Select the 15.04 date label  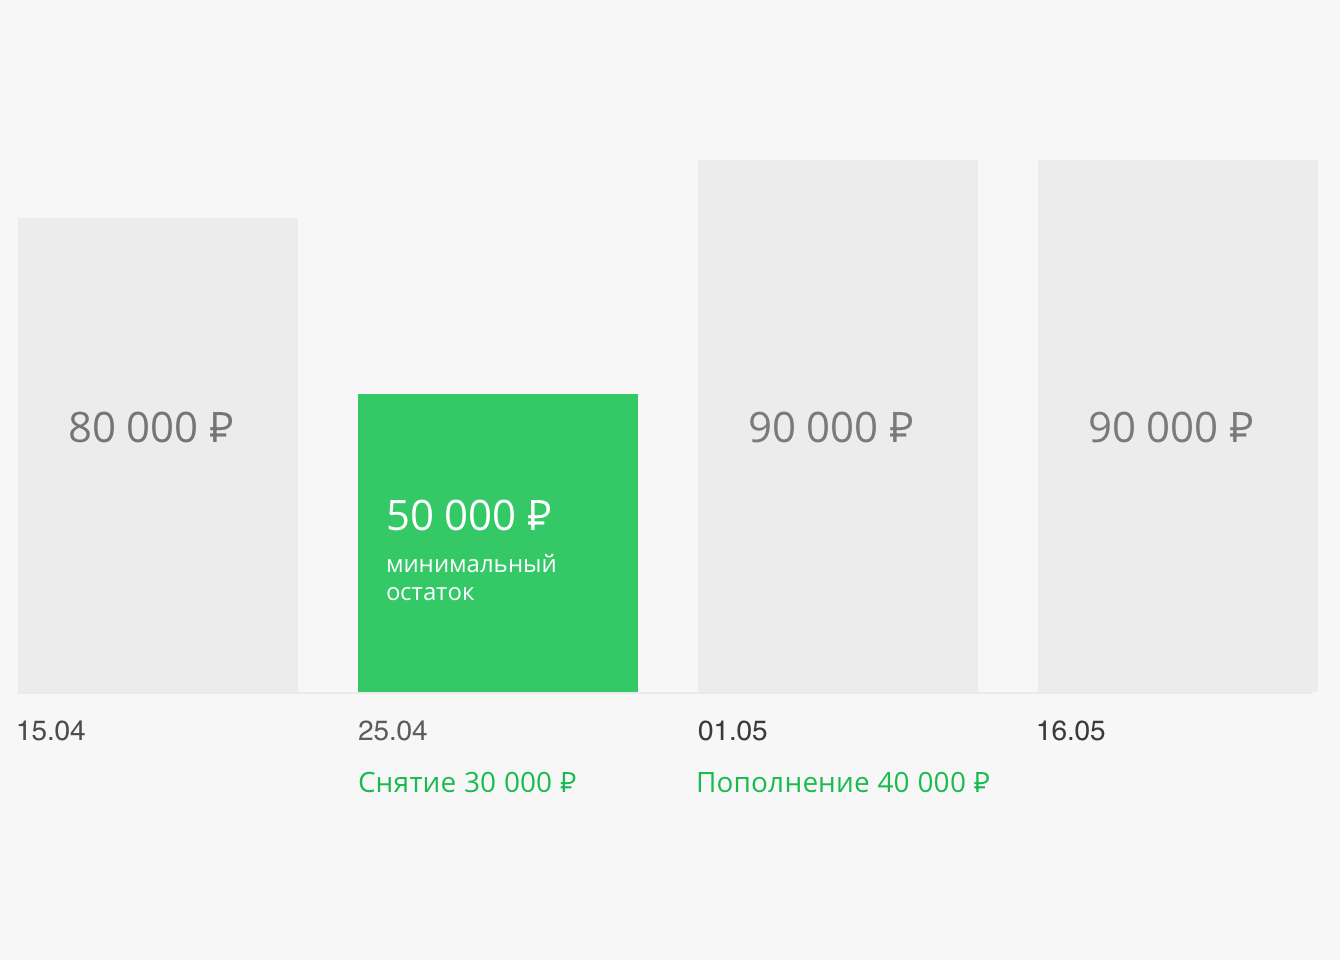(51, 731)
